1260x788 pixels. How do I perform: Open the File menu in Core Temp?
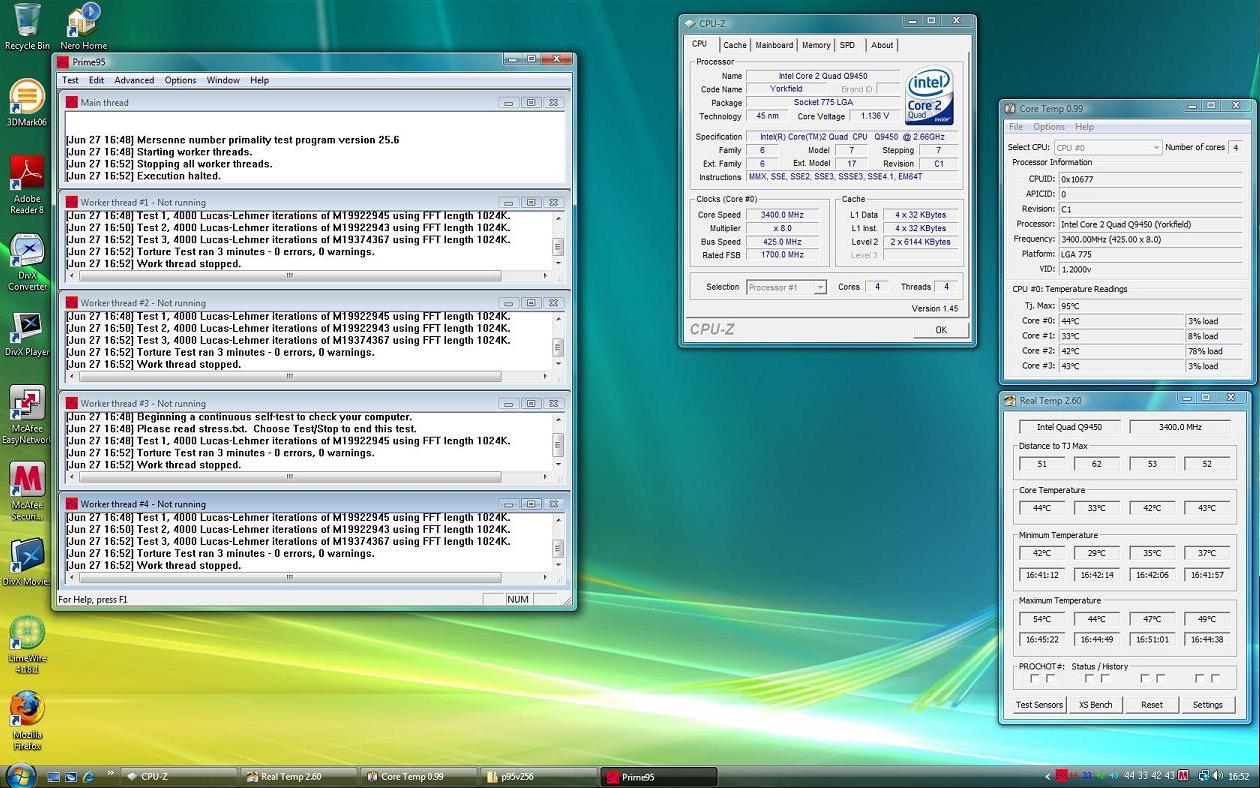tap(1016, 127)
